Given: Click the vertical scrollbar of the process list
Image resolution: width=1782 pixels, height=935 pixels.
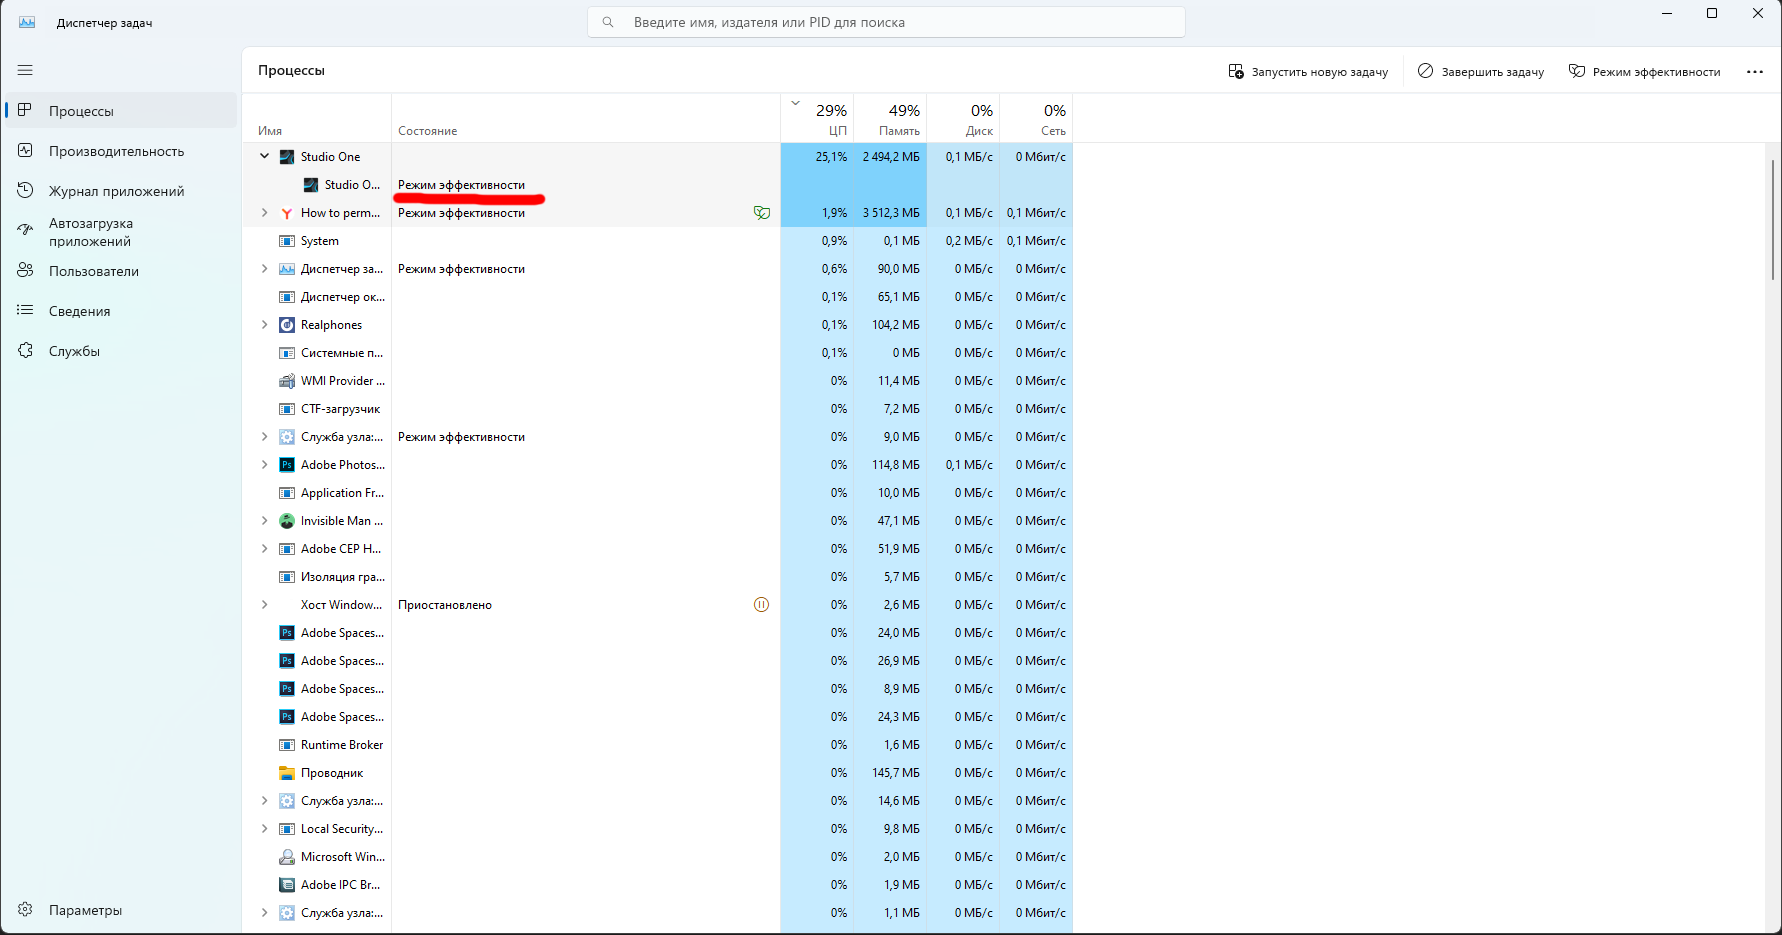Looking at the screenshot, I should (x=1772, y=219).
